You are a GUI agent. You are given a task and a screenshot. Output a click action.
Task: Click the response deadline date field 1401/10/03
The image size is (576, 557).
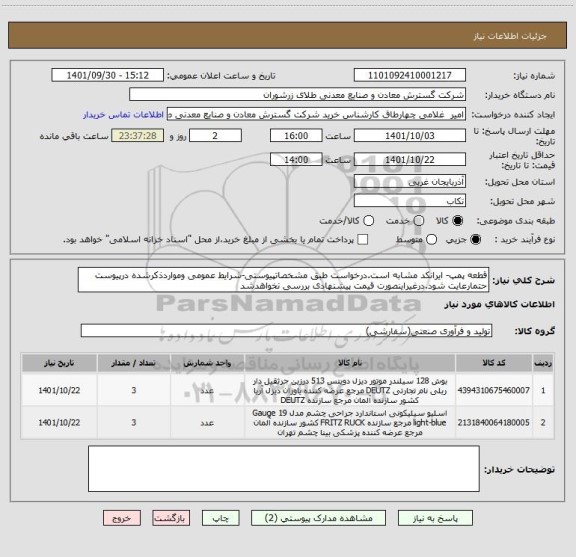[x=410, y=136]
